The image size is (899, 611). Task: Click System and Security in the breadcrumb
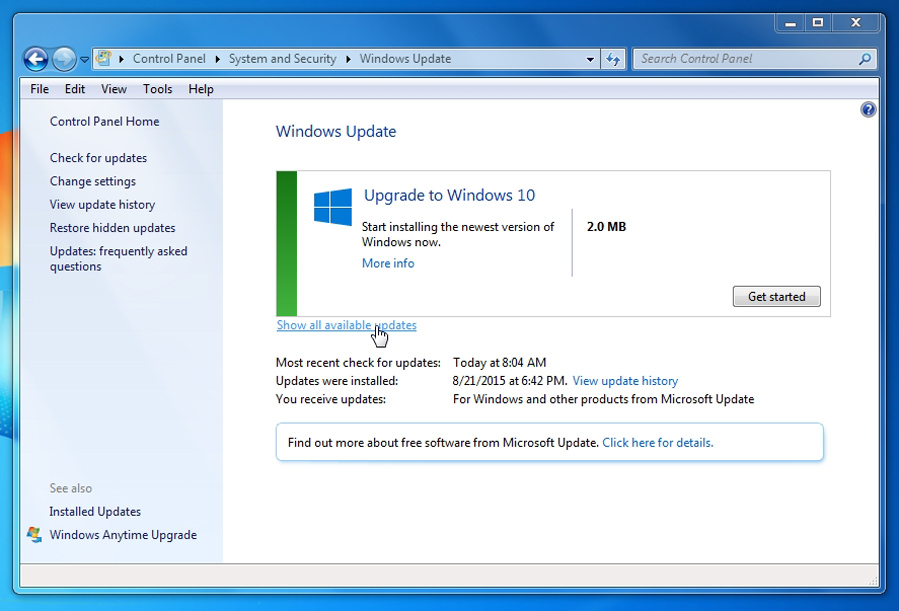(283, 58)
